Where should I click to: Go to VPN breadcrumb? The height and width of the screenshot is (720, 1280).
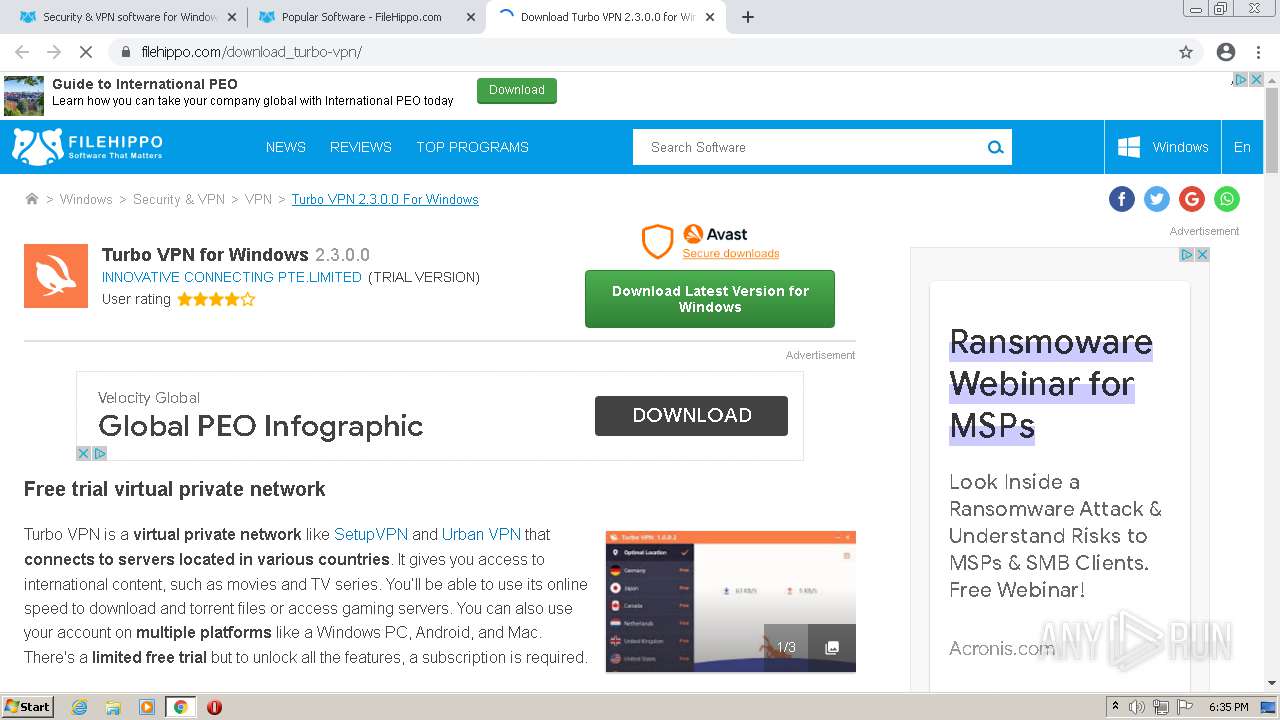coord(258,199)
